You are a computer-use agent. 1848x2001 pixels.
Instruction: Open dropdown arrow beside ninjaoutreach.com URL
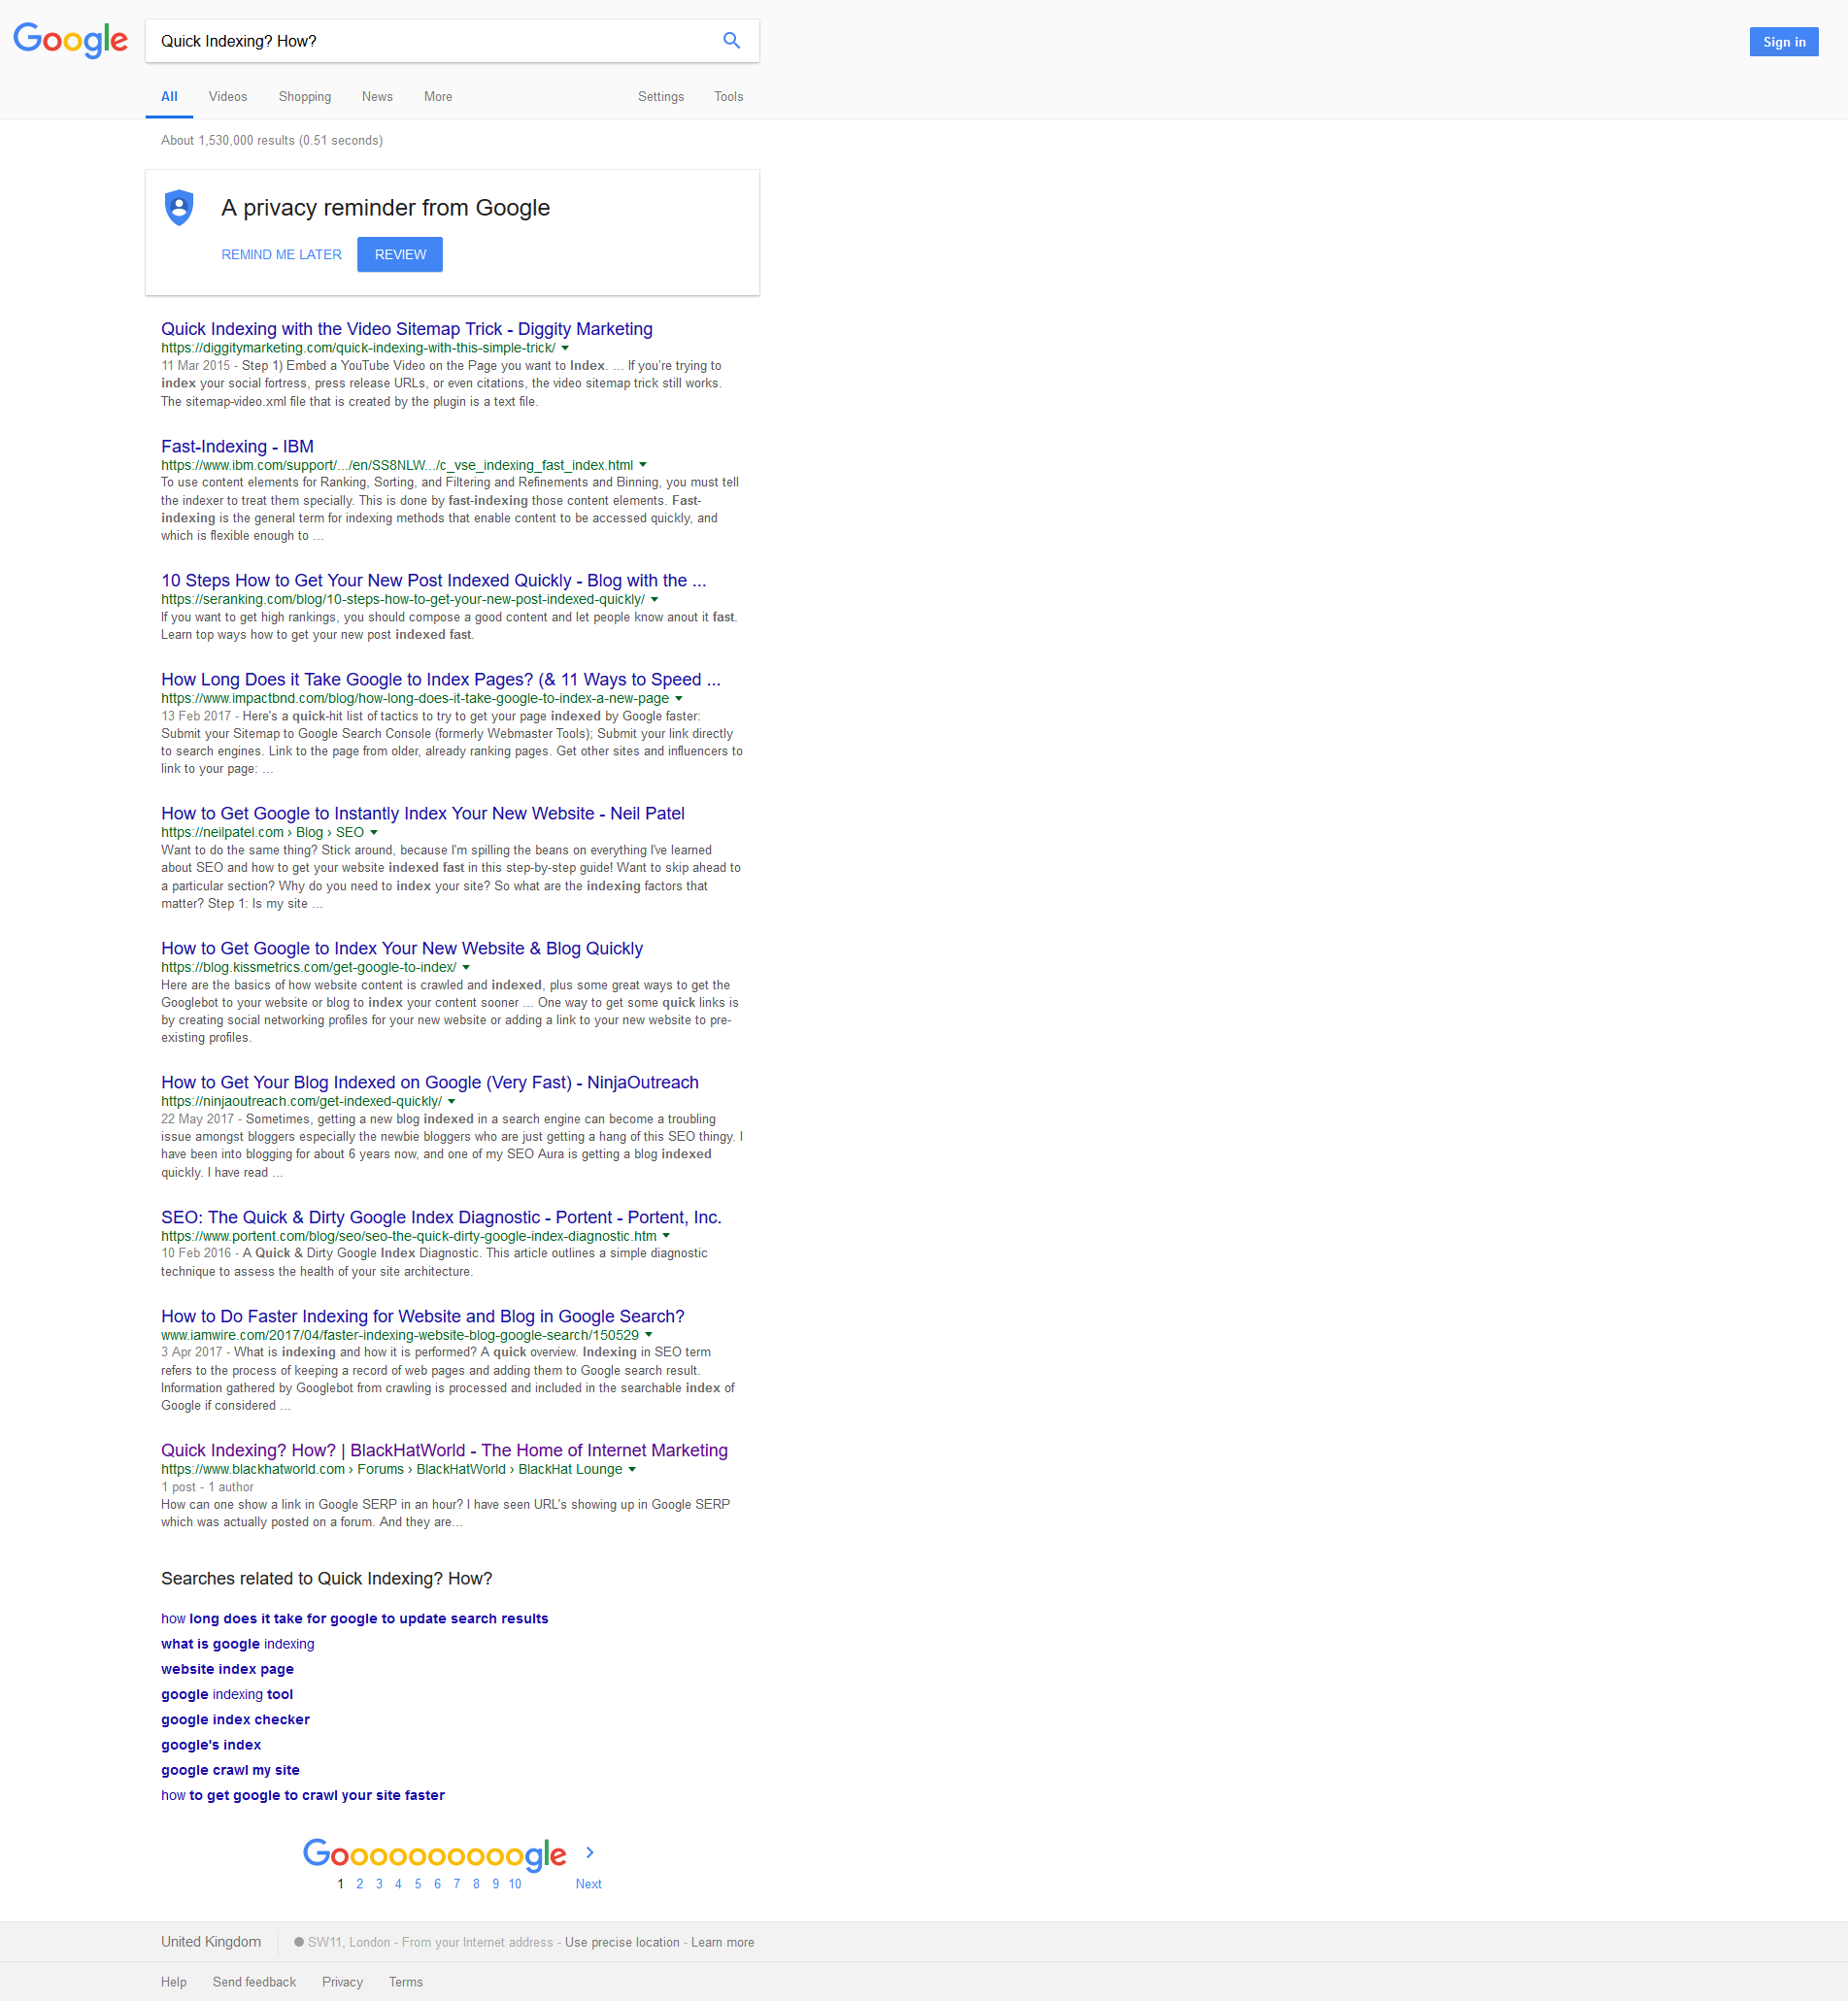point(452,1101)
